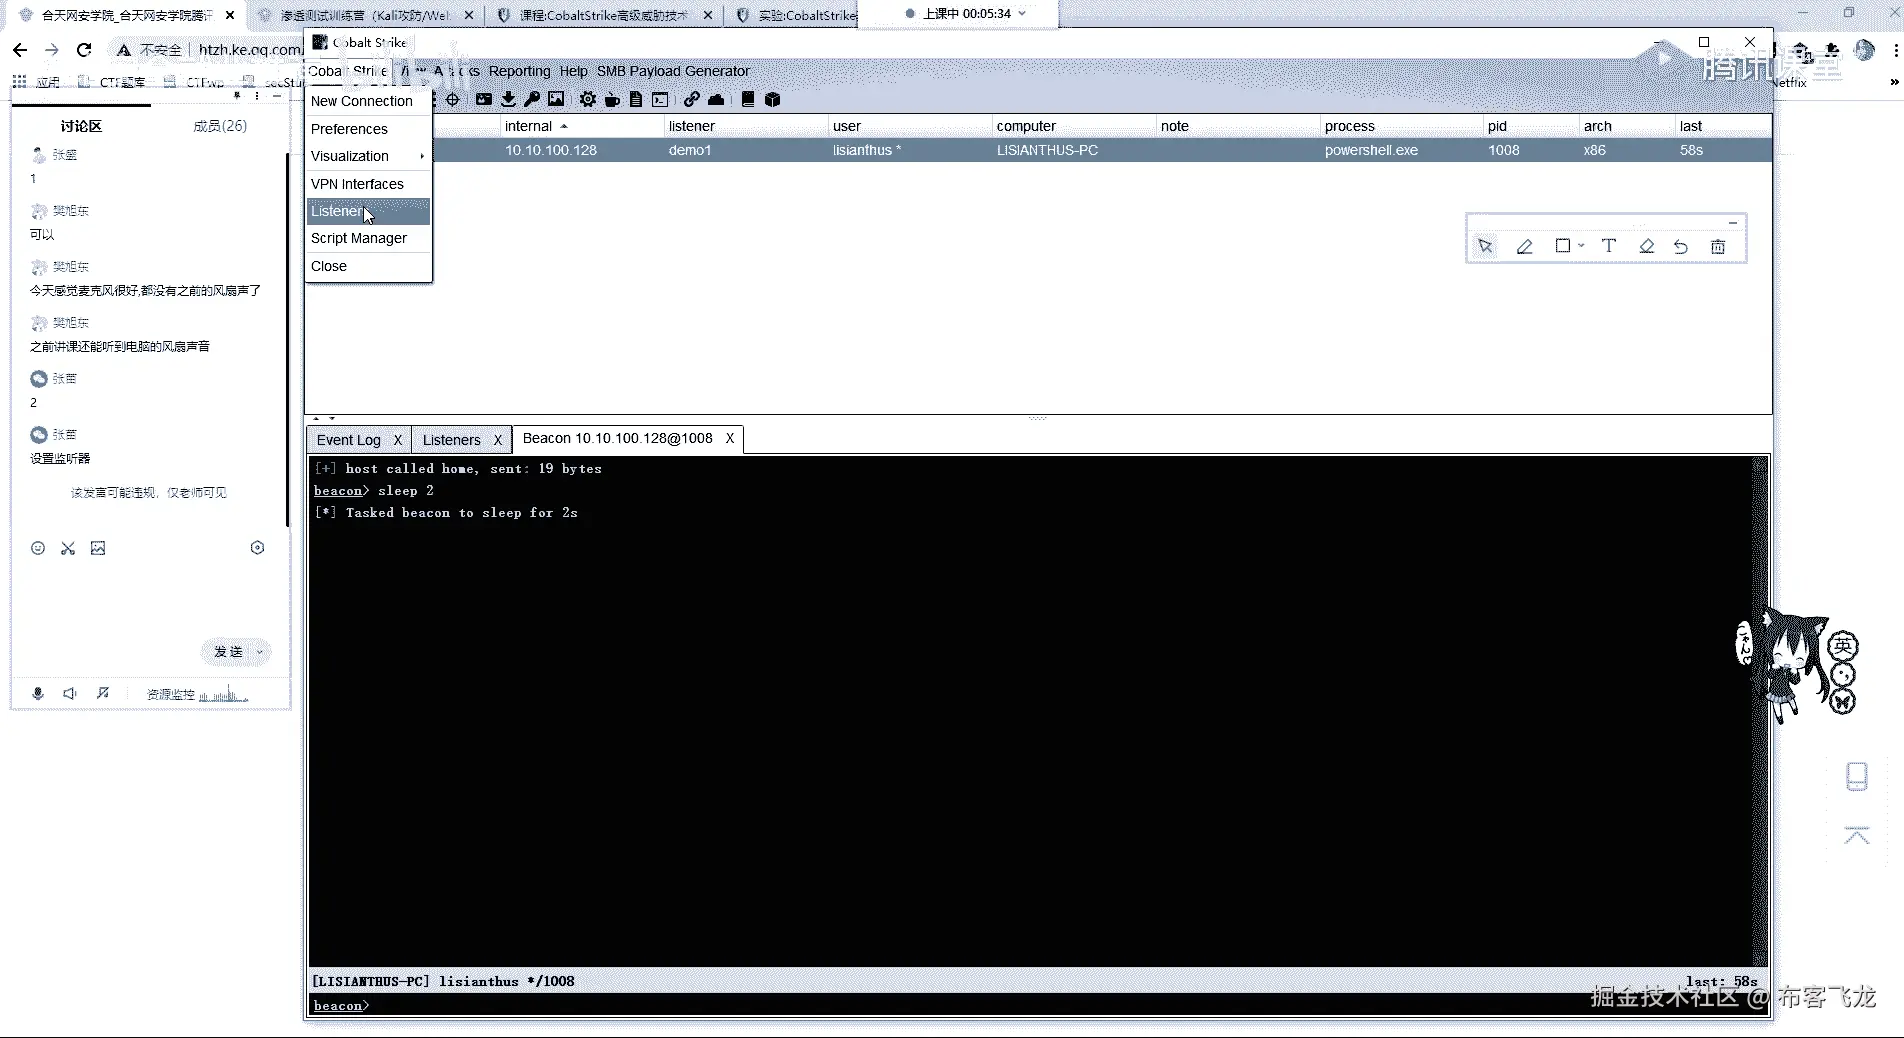Click the beacon command input line
Viewport: 1904px width, 1038px height.
pos(1038,1006)
